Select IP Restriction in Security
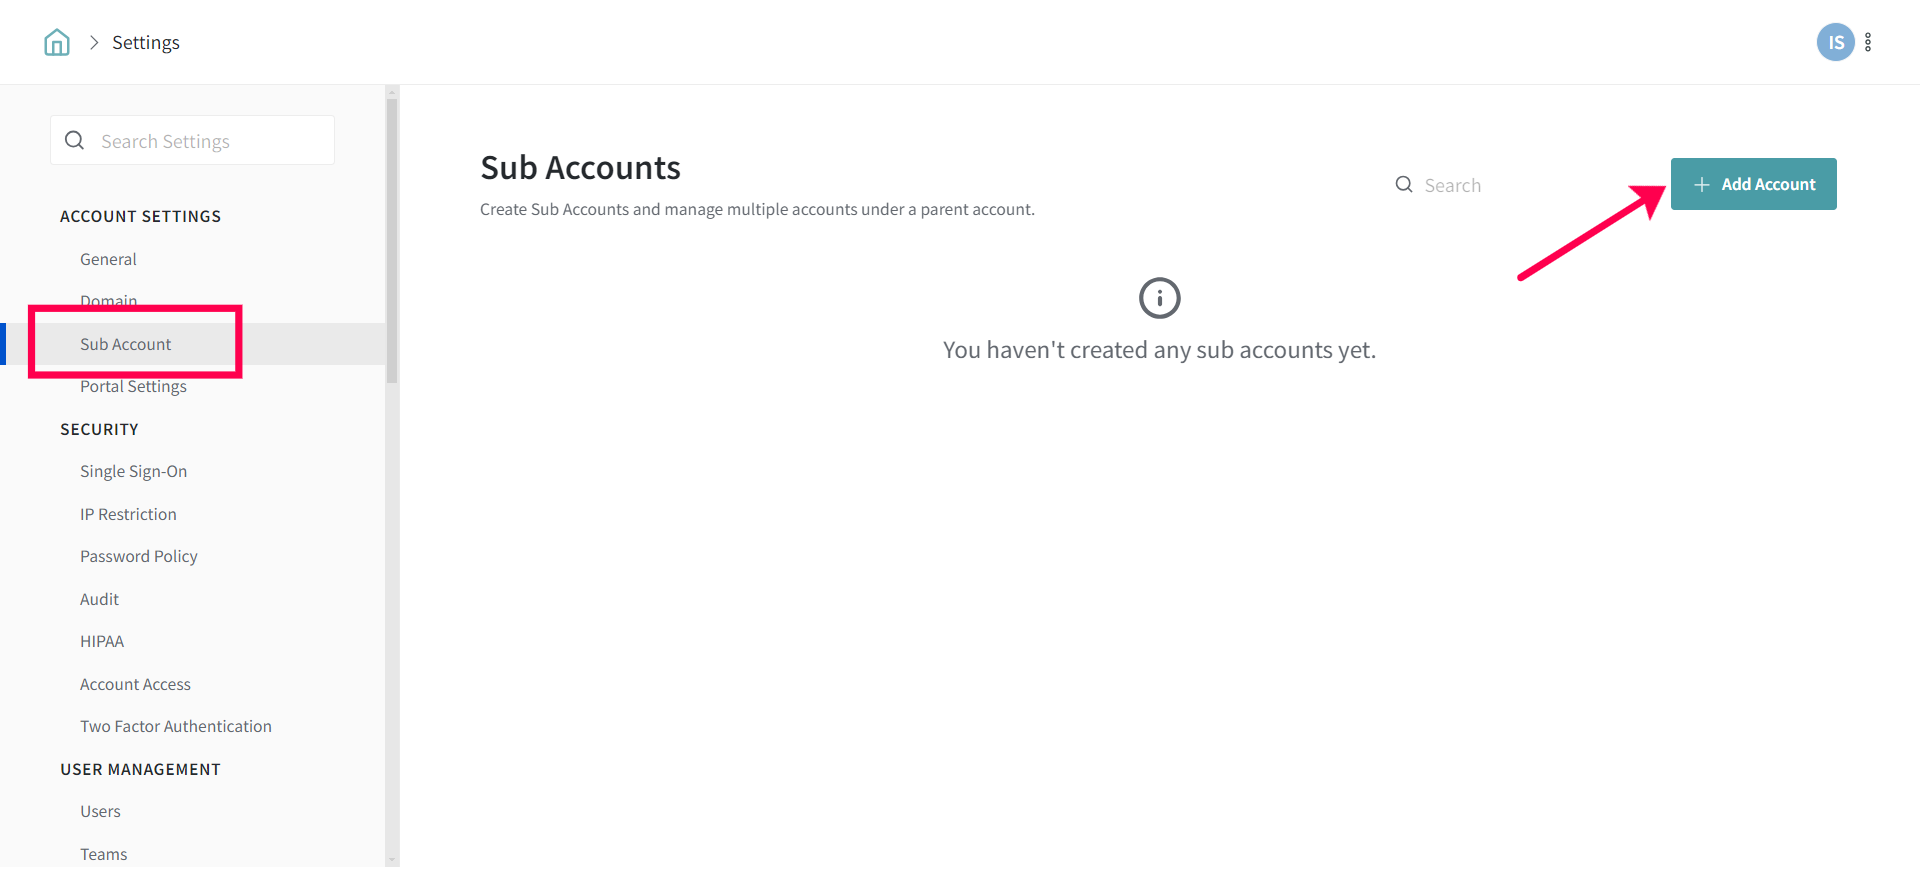Screen dimensions: 1920x869 pos(128,514)
